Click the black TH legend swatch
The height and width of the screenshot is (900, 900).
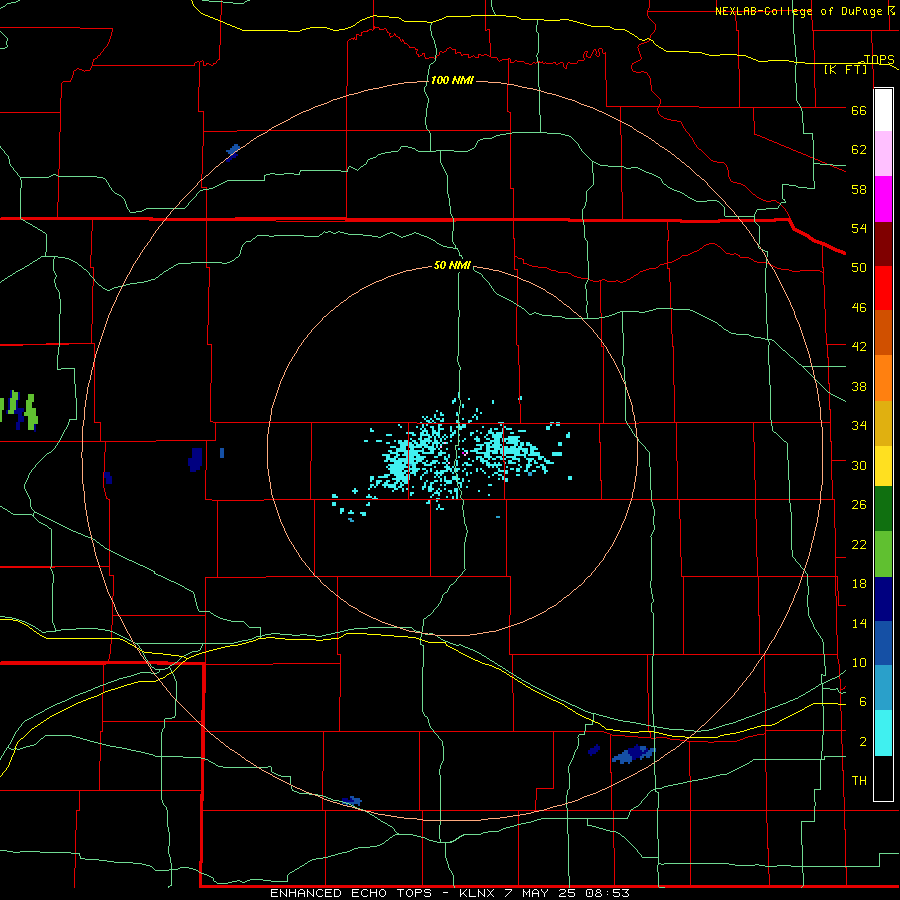click(883, 778)
